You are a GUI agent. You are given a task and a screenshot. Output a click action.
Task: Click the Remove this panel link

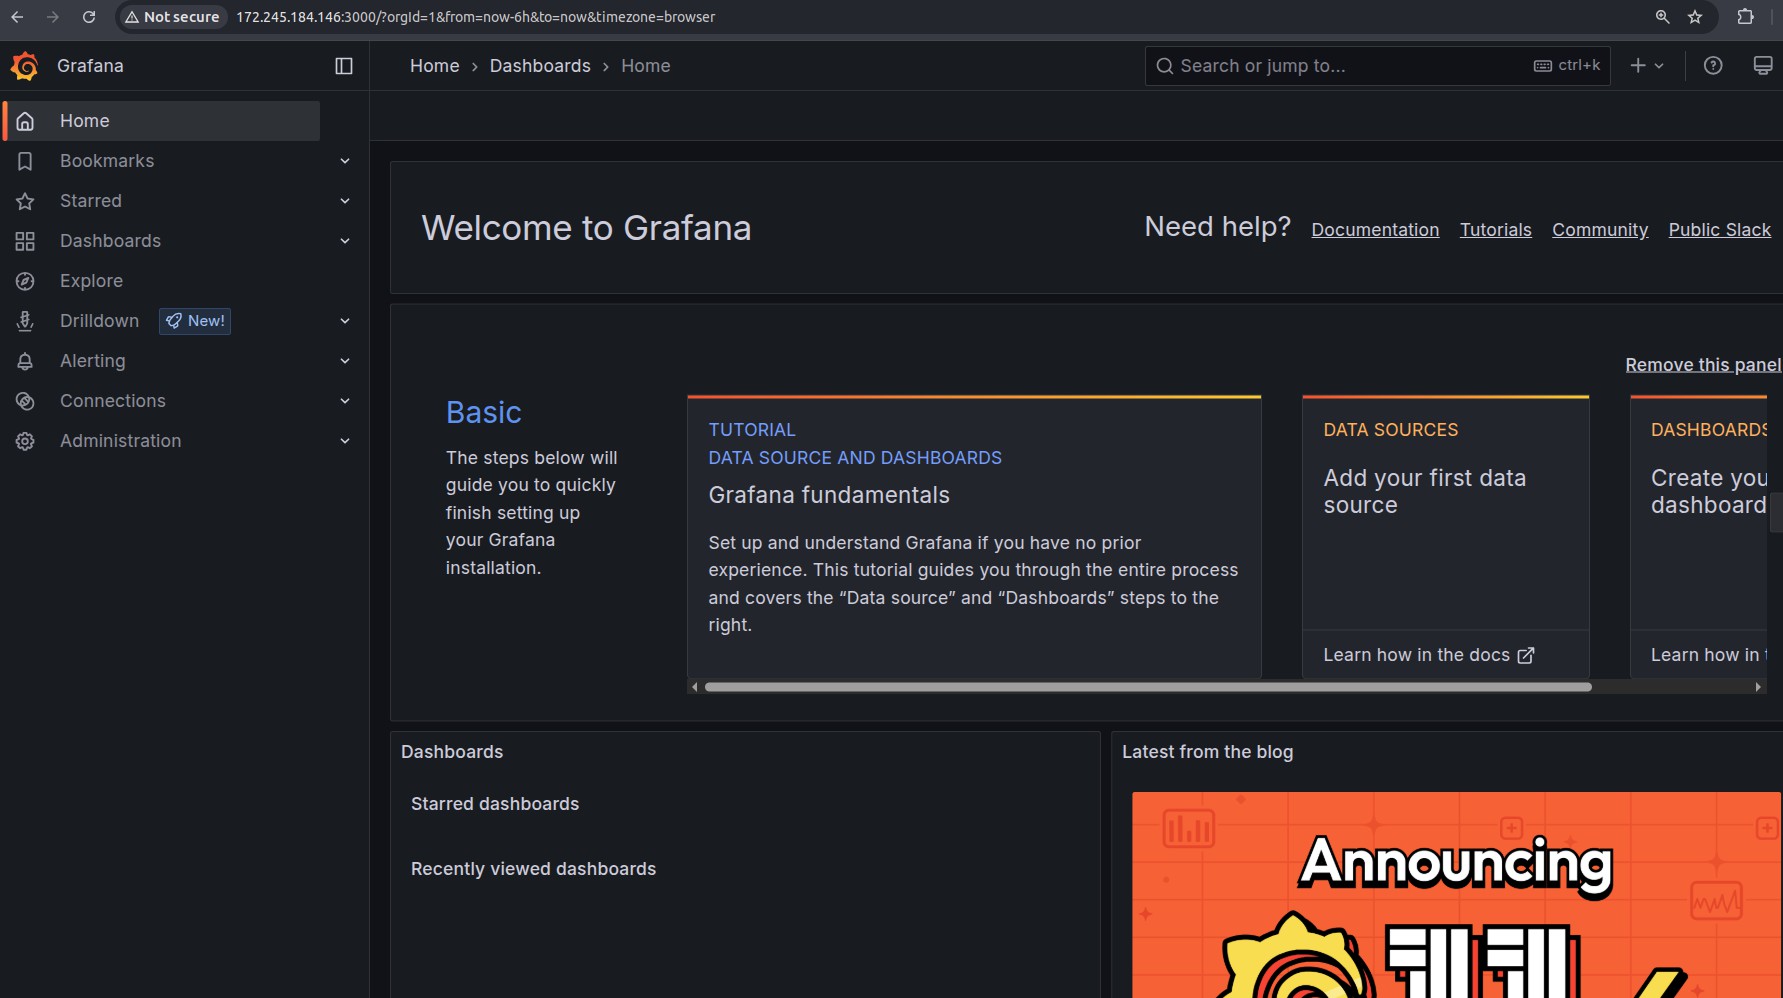tap(1702, 365)
